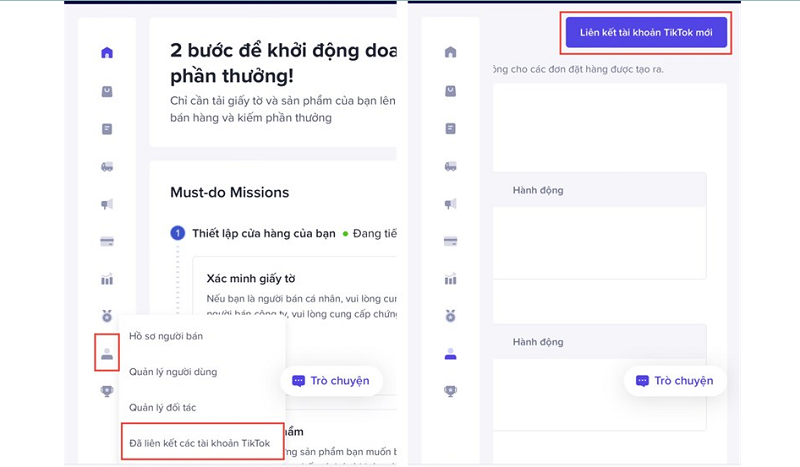Click the Finance card icon in left sidebar

pos(107,241)
